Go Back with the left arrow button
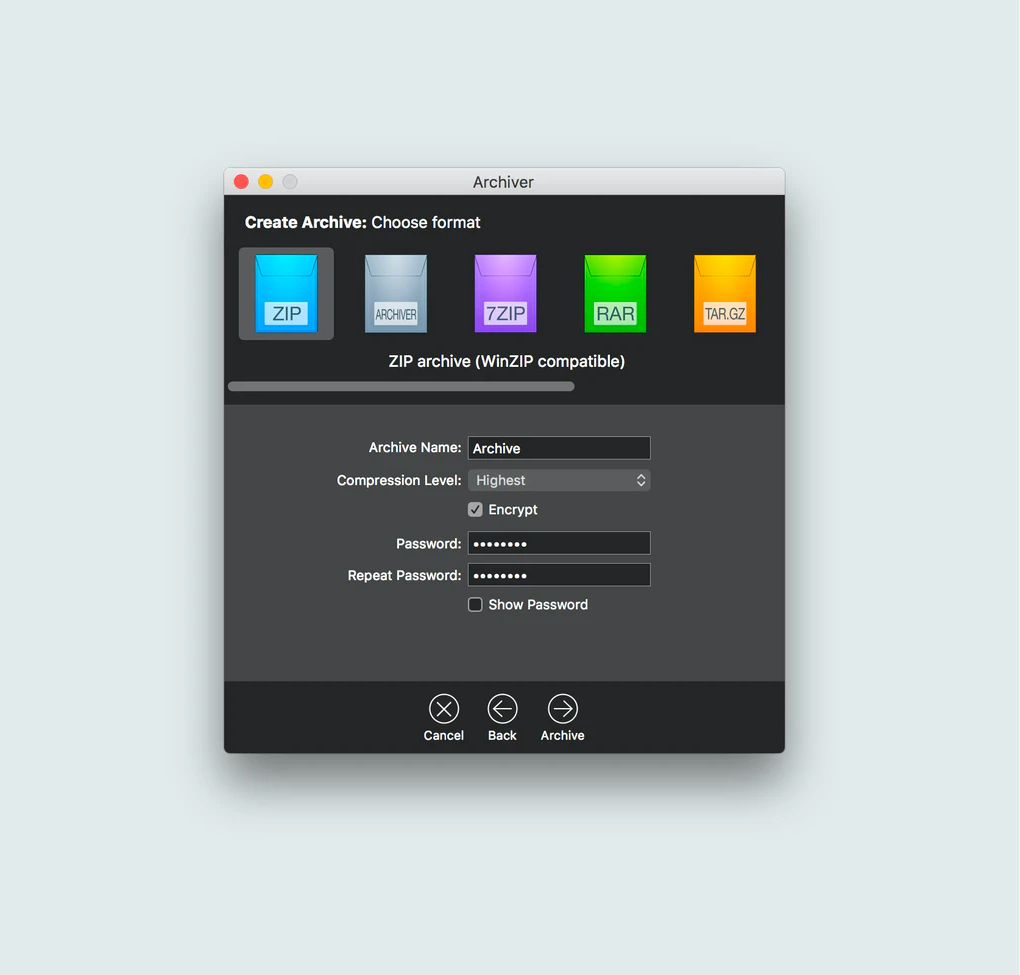 pyautogui.click(x=502, y=709)
